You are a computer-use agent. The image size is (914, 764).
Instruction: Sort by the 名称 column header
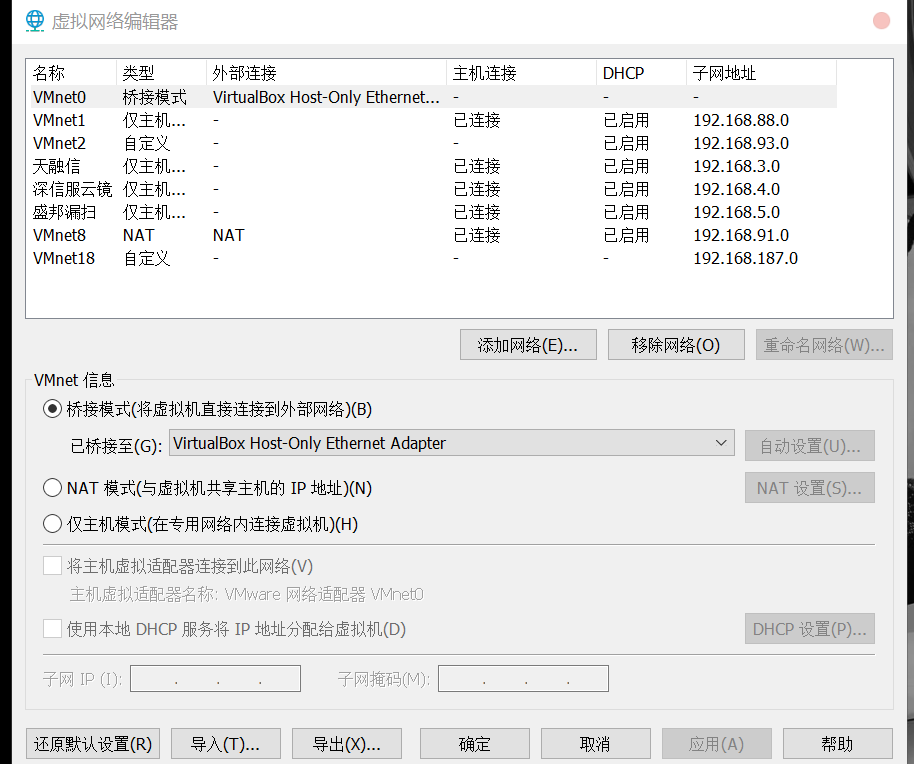point(72,73)
